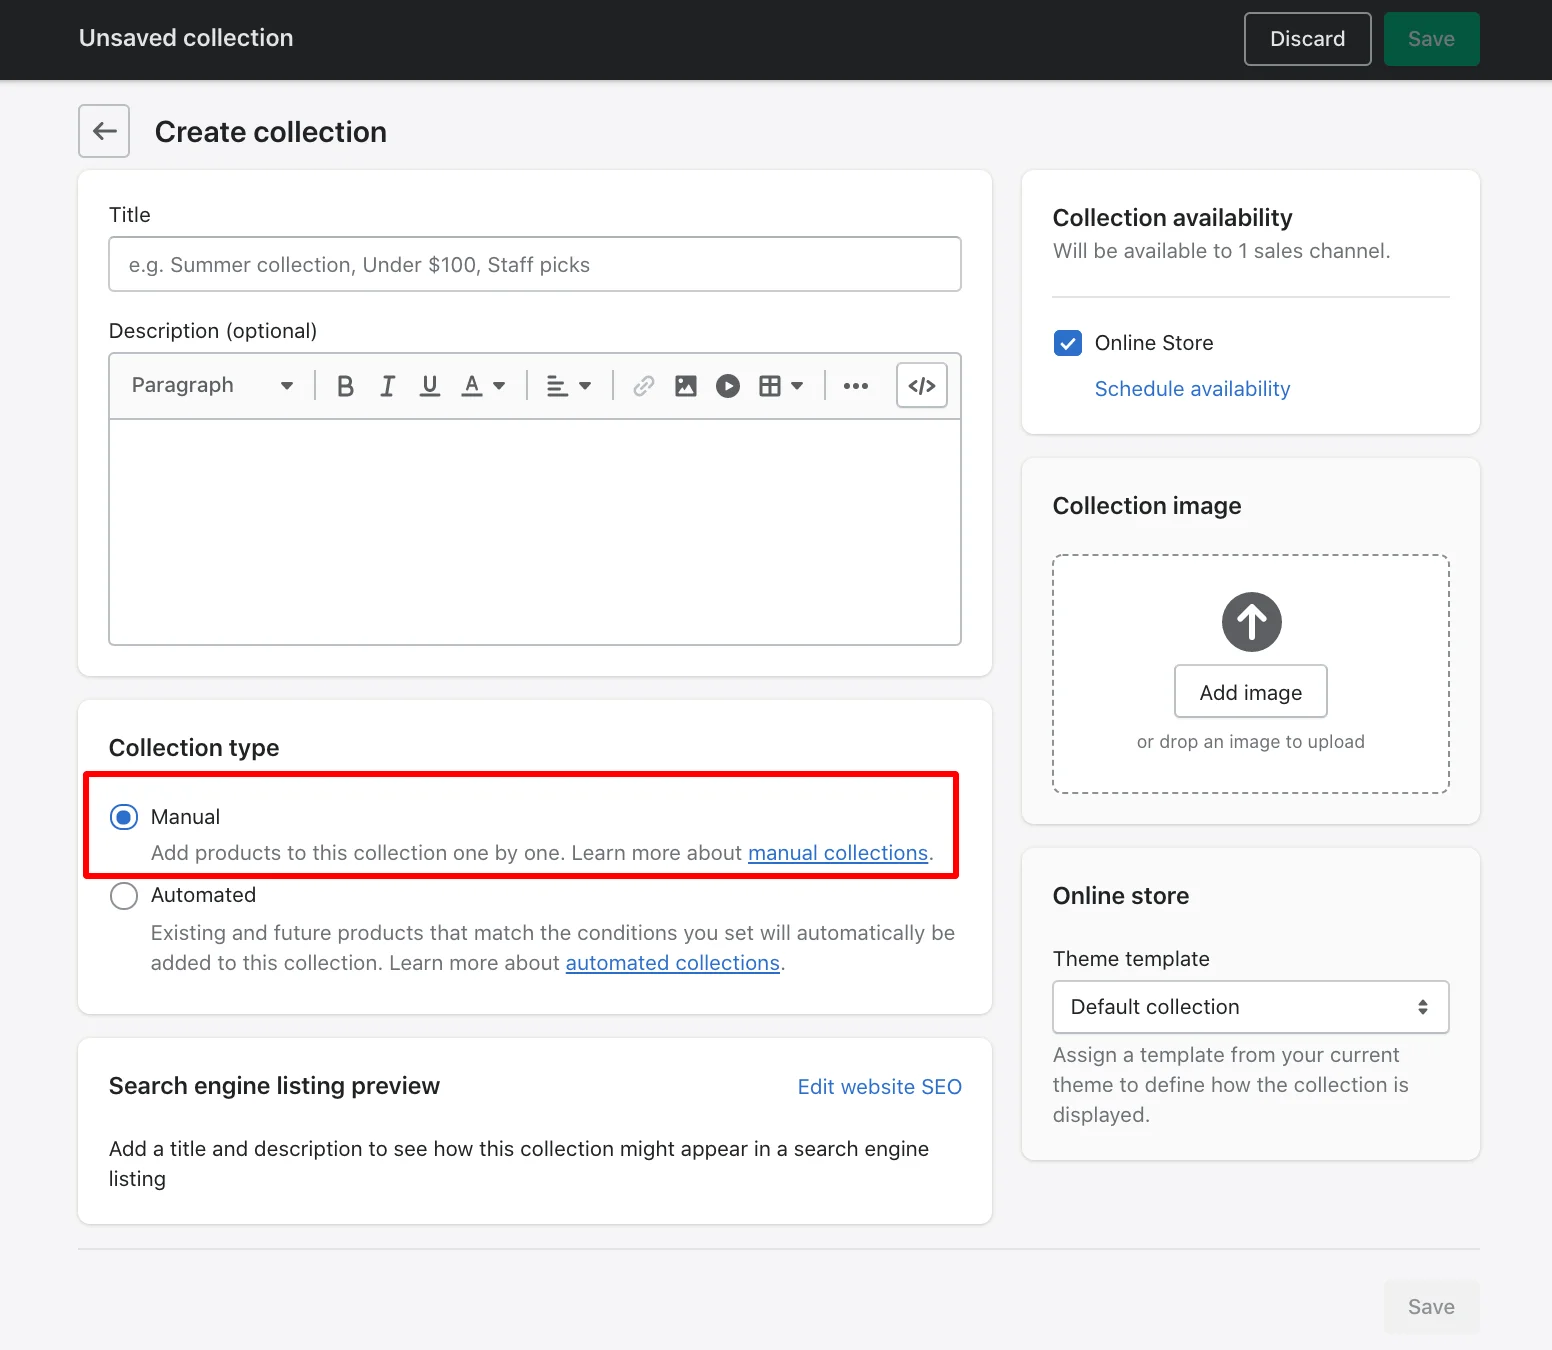Open more formatting options ellipsis
This screenshot has width=1552, height=1350.
click(x=855, y=386)
